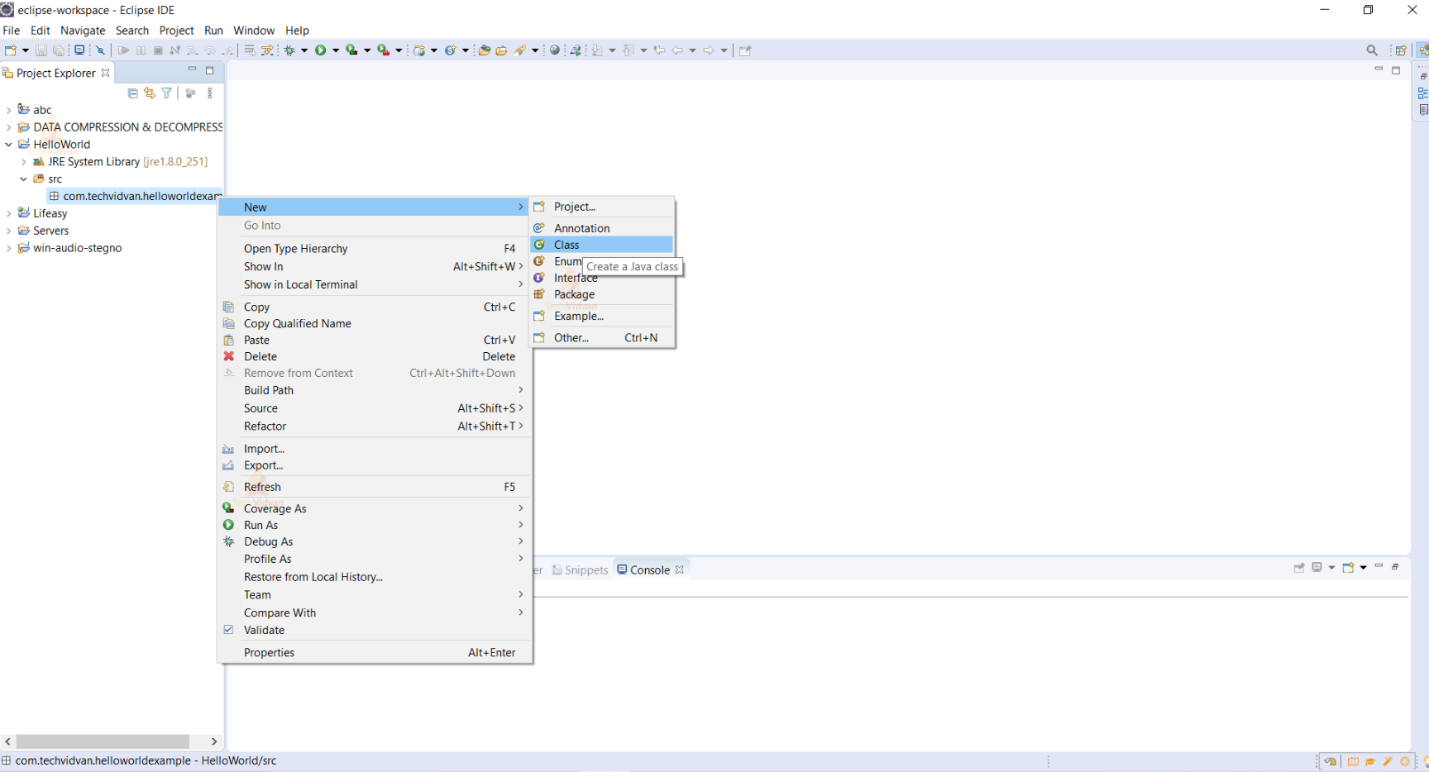Toggle the Validate checkmark menu entry
The width and height of the screenshot is (1429, 772).
coord(375,630)
